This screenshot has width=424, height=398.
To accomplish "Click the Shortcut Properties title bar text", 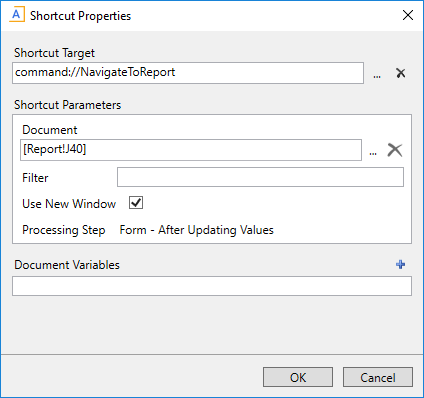I will pyautogui.click(x=80, y=16).
